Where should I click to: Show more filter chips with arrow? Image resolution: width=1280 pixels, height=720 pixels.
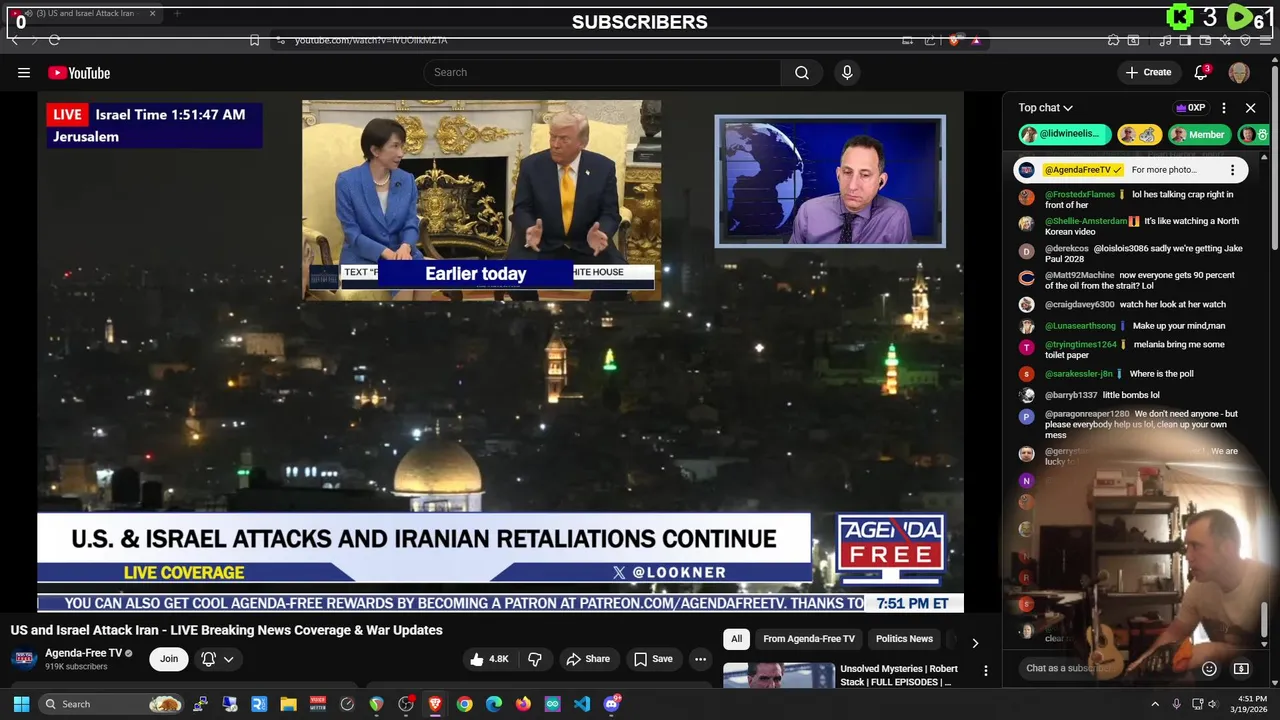pyautogui.click(x=975, y=643)
